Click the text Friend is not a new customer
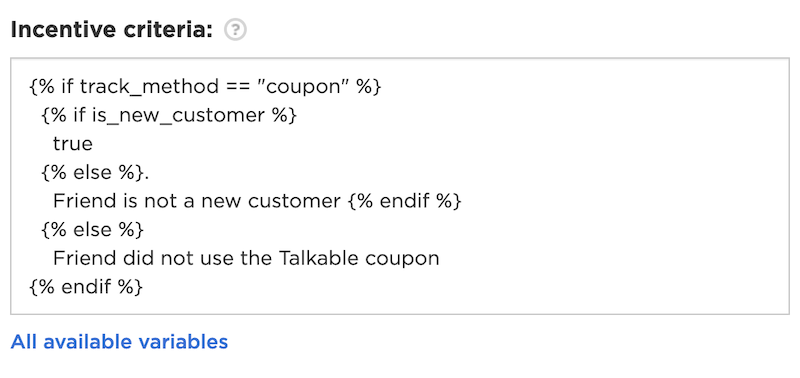The width and height of the screenshot is (800, 378). (196, 201)
